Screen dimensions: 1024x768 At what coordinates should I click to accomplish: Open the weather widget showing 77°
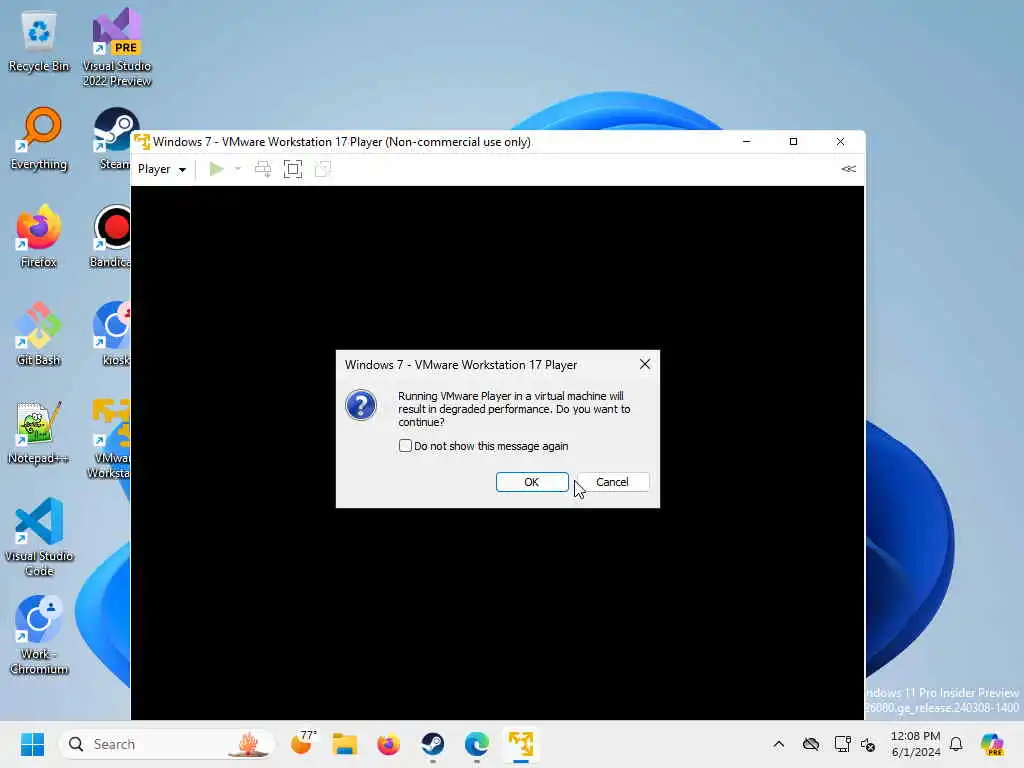(302, 744)
